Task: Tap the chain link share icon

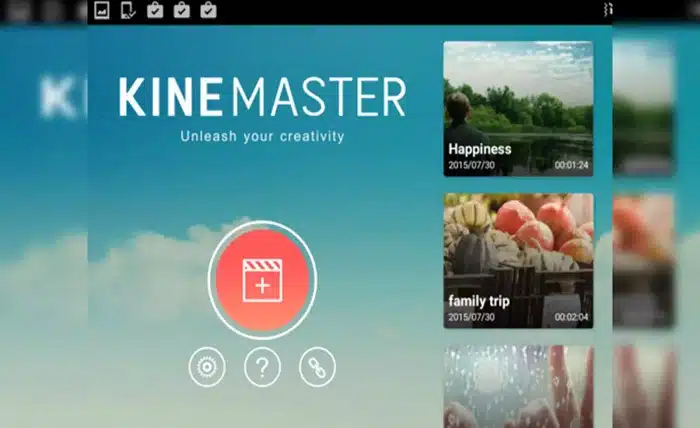Action: coord(317,367)
